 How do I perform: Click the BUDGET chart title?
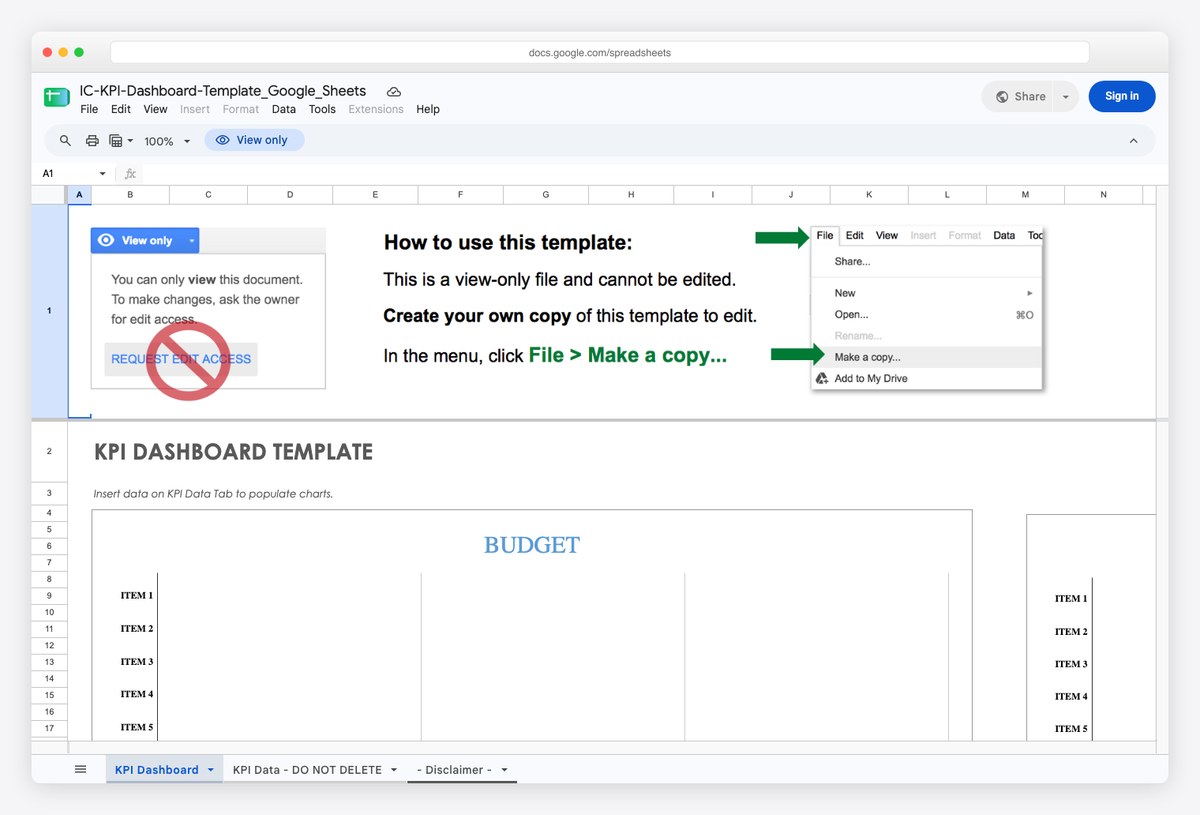click(531, 545)
